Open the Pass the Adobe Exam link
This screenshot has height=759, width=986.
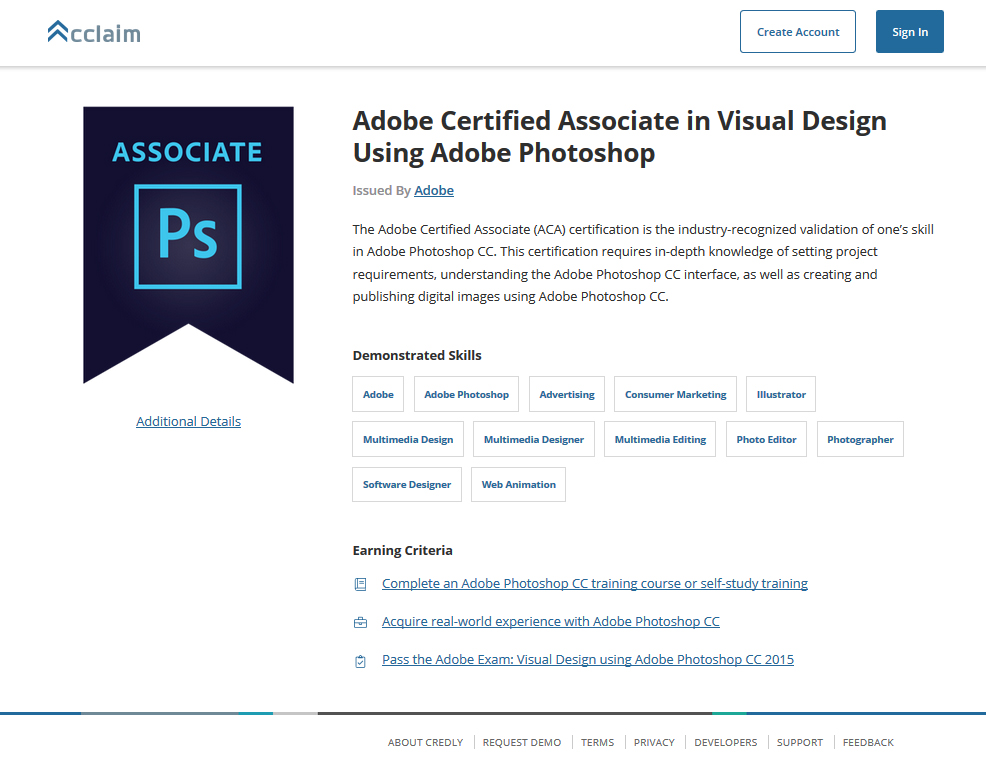pyautogui.click(x=588, y=659)
